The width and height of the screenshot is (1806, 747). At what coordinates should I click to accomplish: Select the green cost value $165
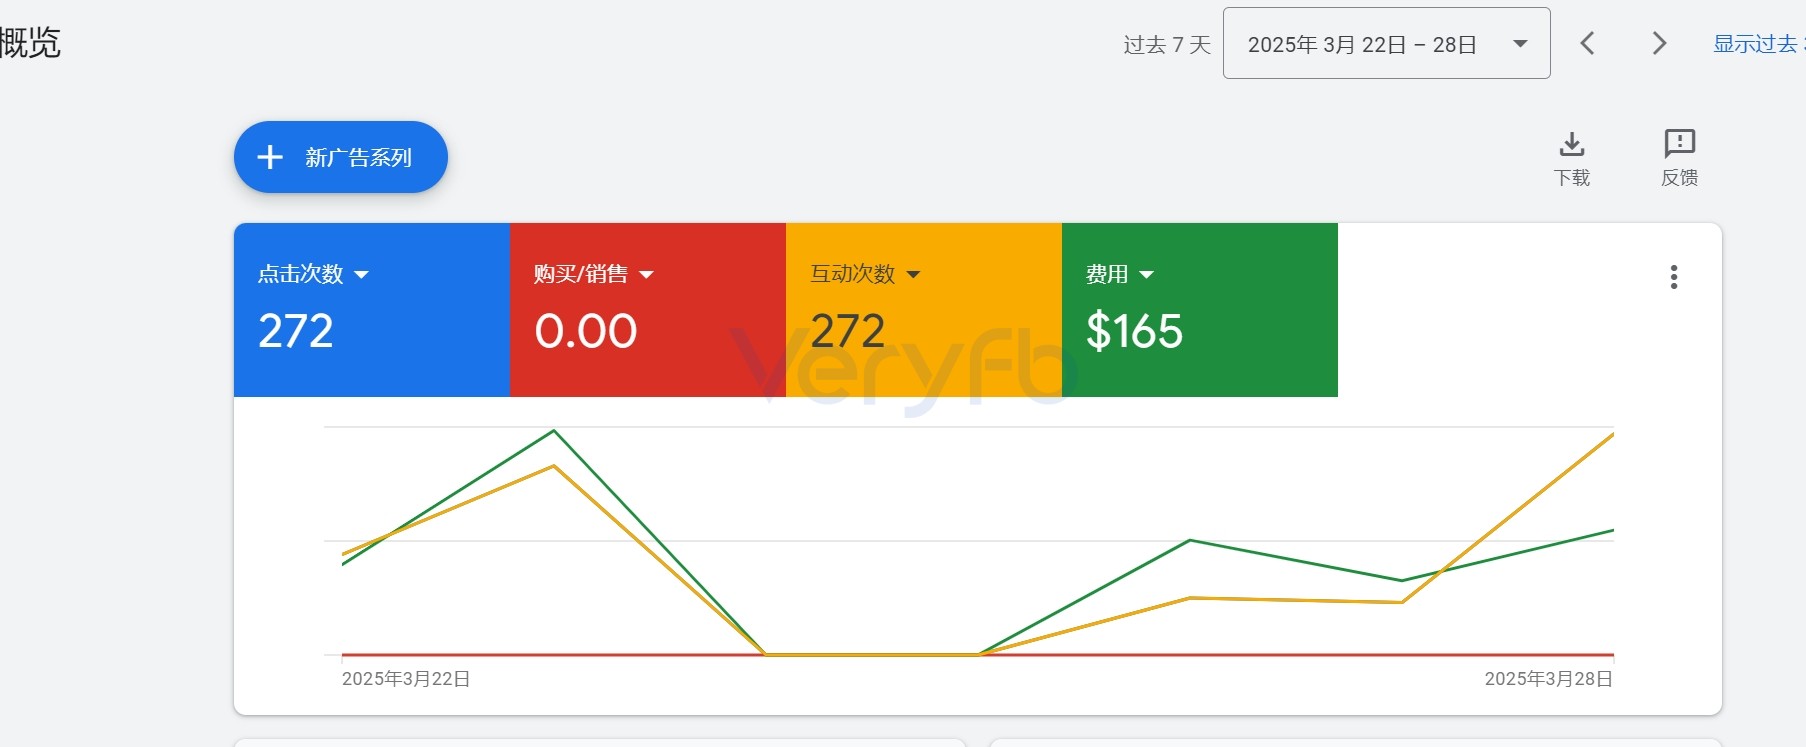1135,331
